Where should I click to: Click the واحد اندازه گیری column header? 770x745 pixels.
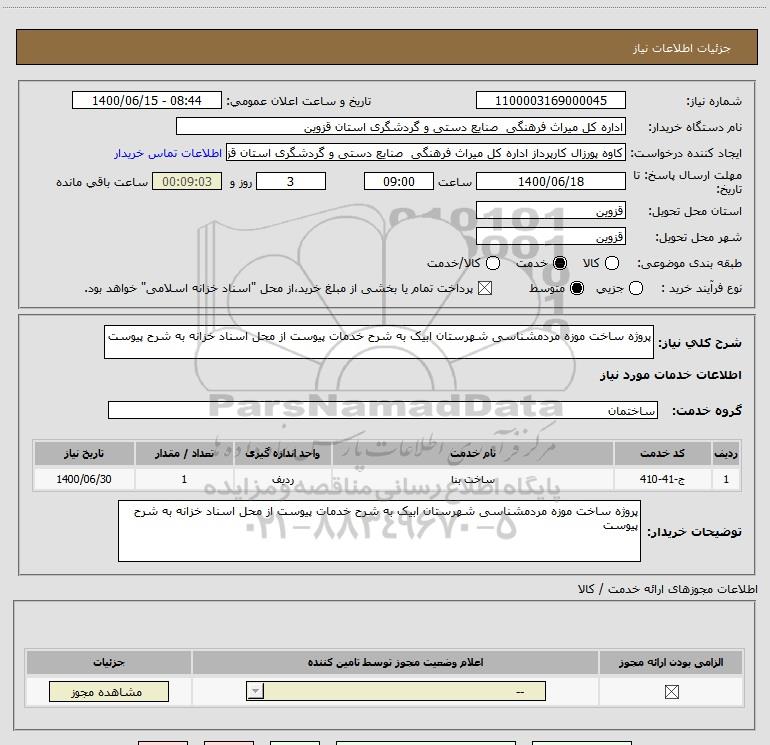click(283, 453)
